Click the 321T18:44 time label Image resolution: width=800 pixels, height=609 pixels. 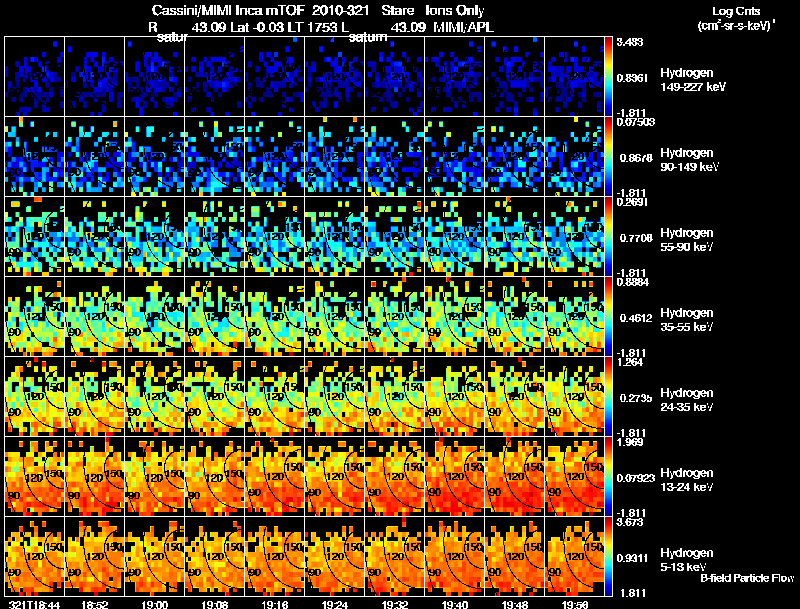(x=34, y=604)
